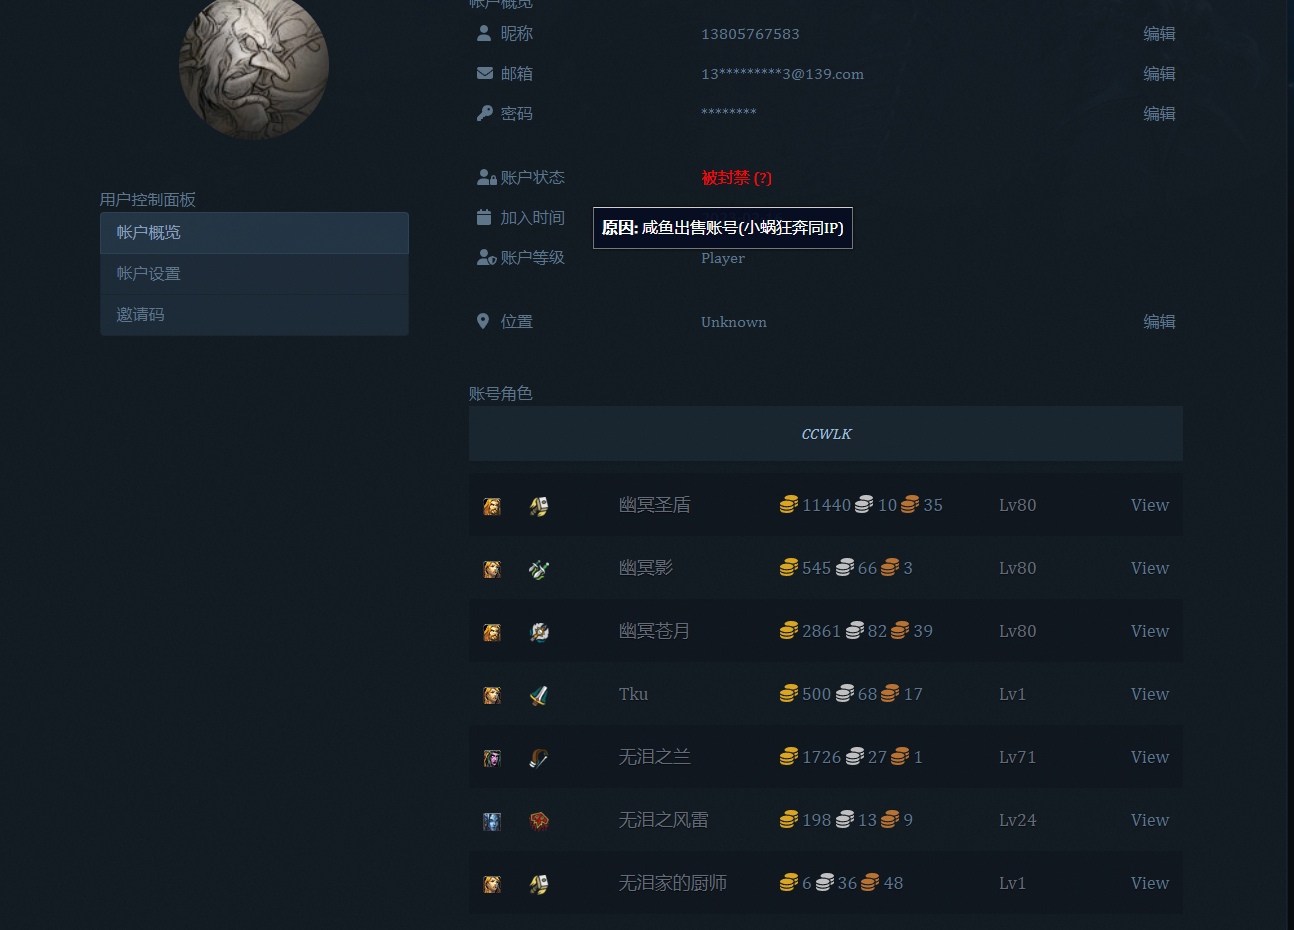The width and height of the screenshot is (1294, 930).
Task: Edit the 密码 password
Action: coord(1159,114)
